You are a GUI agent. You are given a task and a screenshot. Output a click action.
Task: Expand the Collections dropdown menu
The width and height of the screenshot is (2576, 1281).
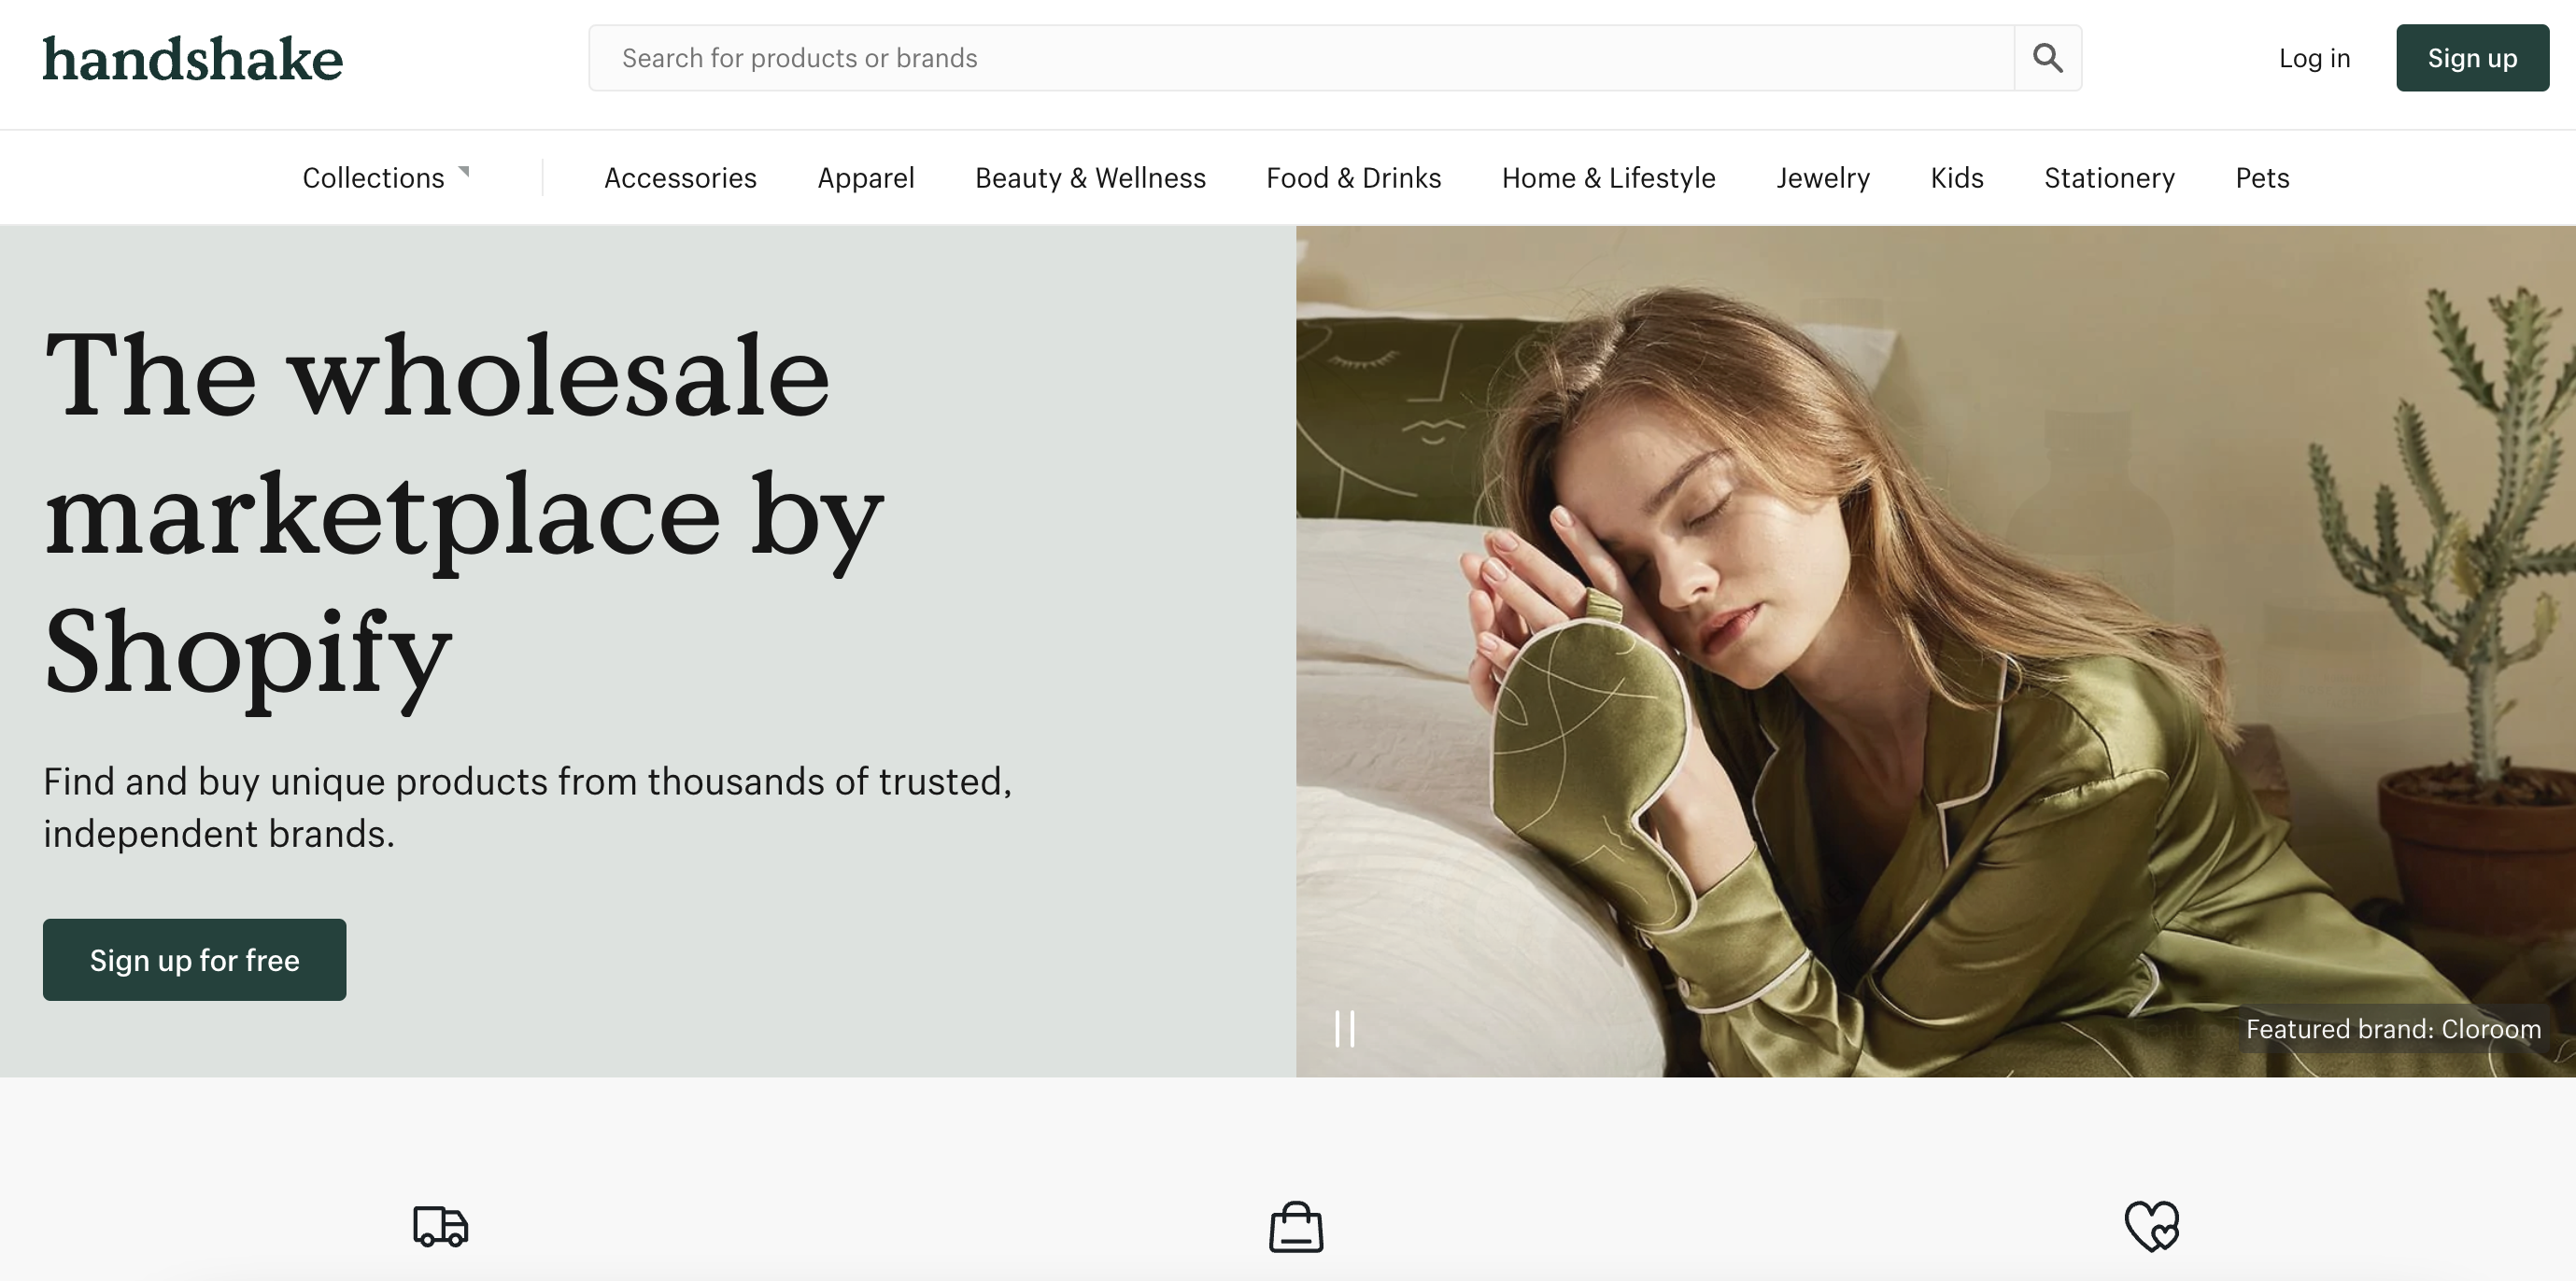tap(386, 177)
